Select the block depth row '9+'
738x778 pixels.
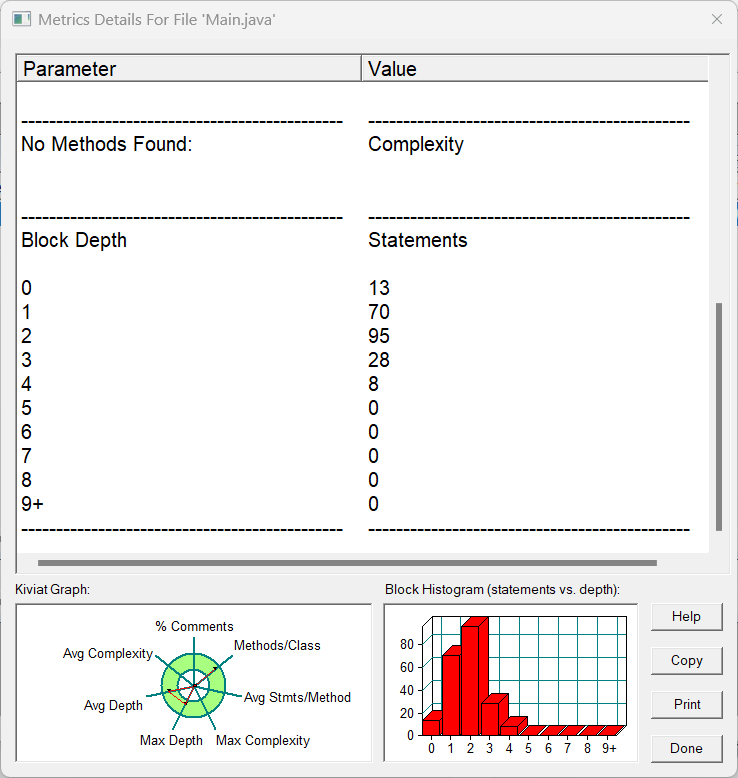click(32, 504)
